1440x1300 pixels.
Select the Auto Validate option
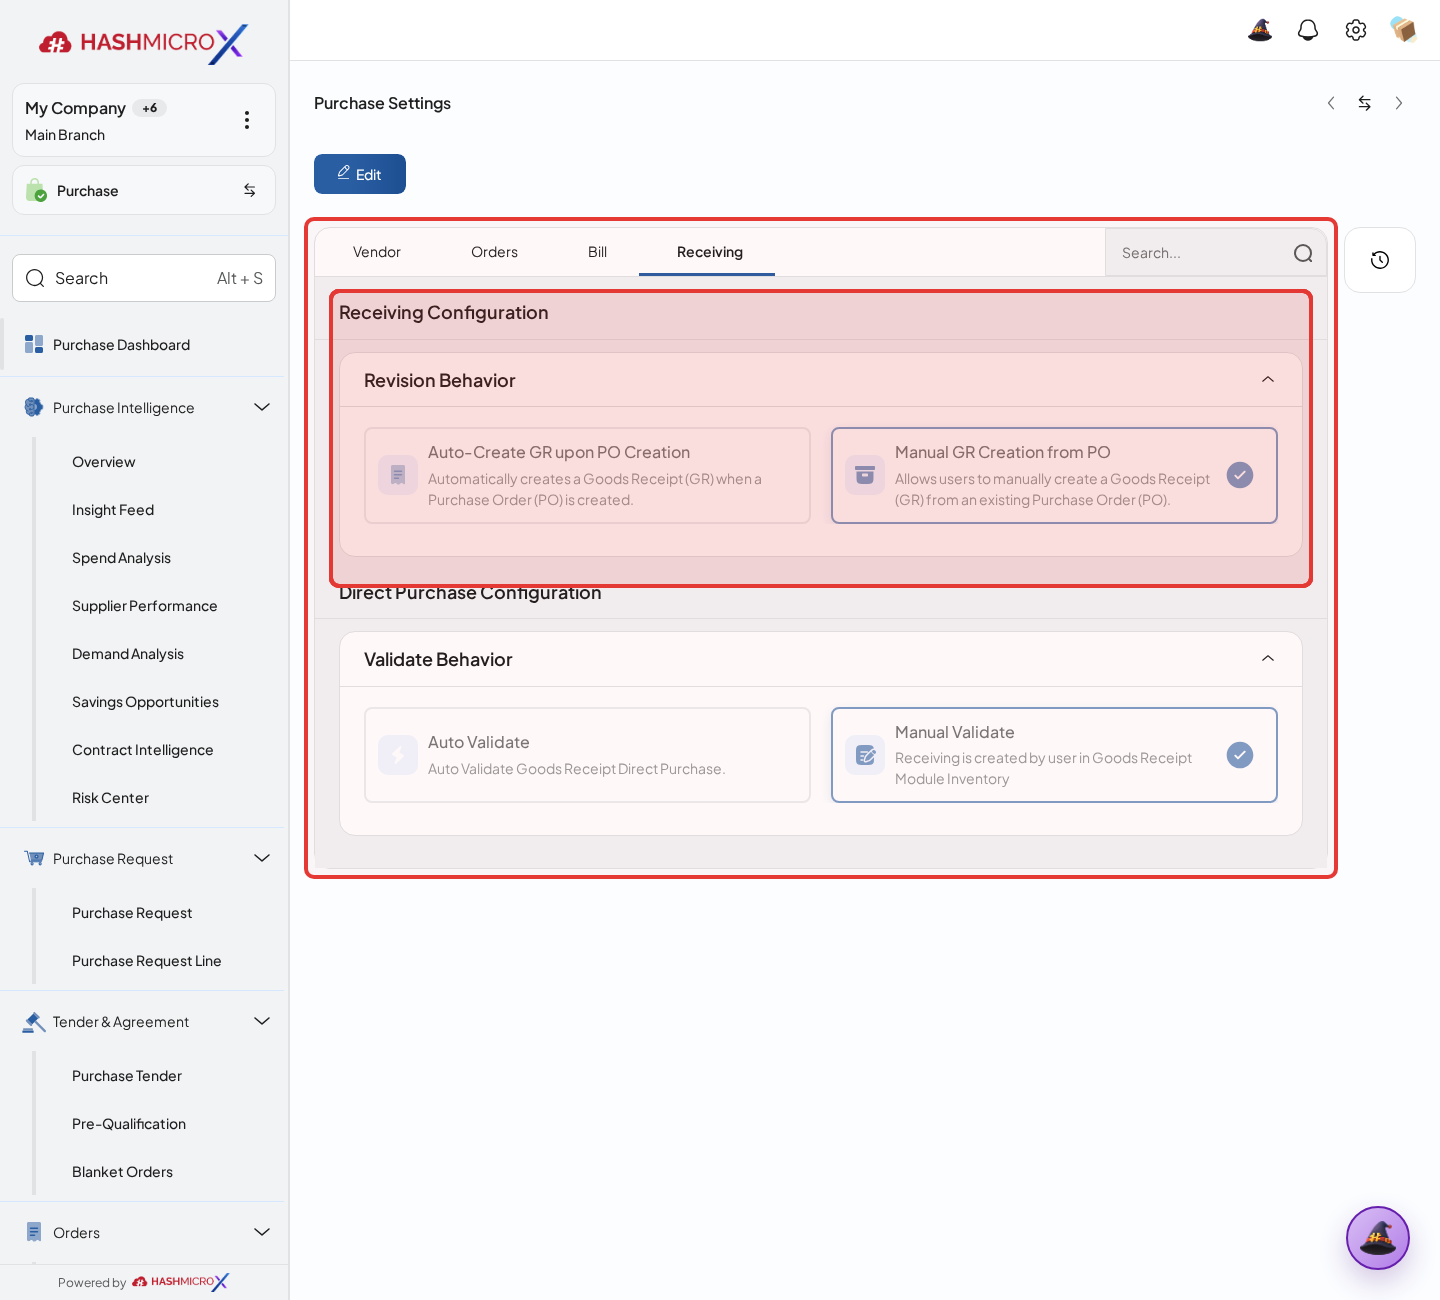(588, 755)
